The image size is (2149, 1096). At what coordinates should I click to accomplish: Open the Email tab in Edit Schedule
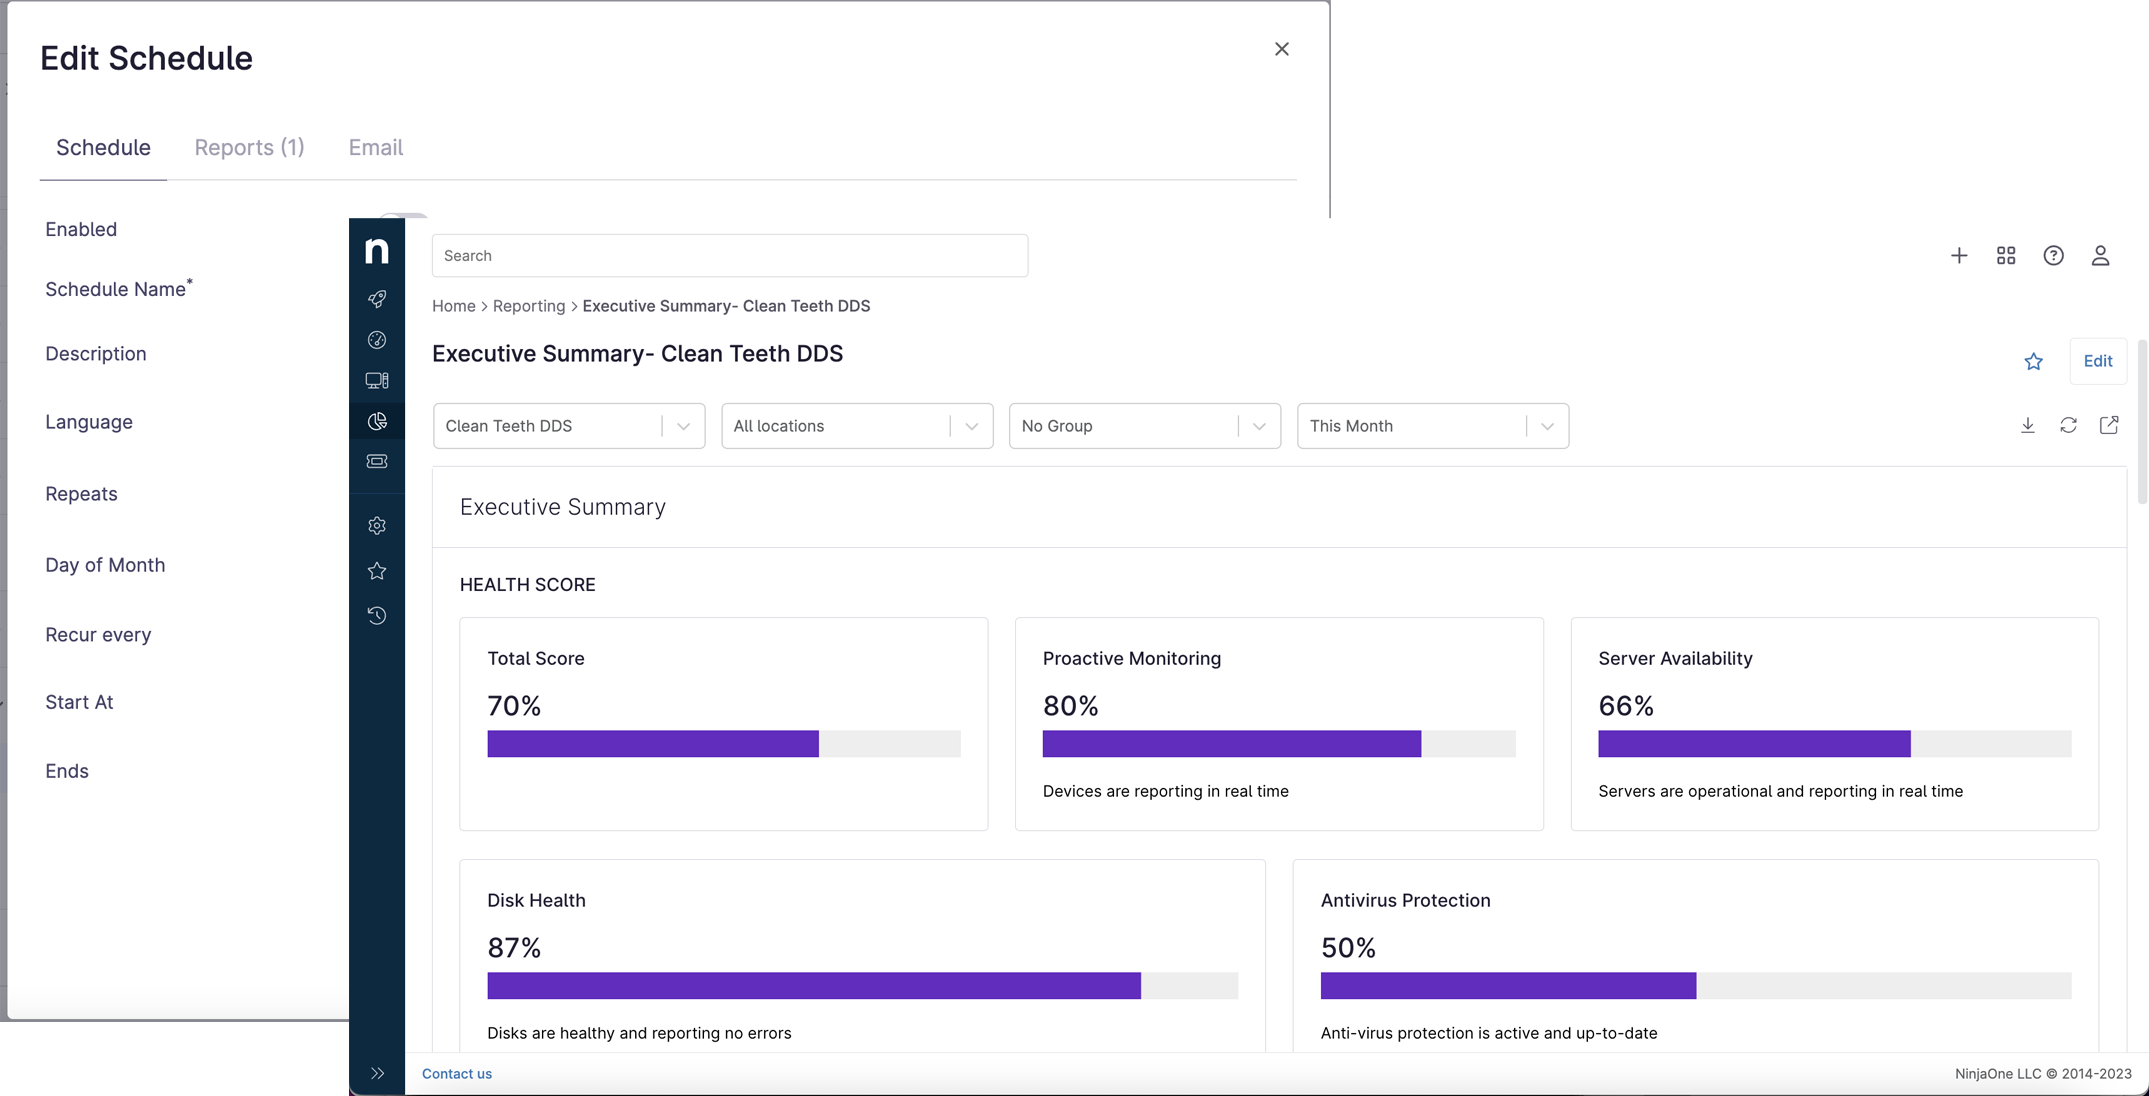(x=375, y=147)
